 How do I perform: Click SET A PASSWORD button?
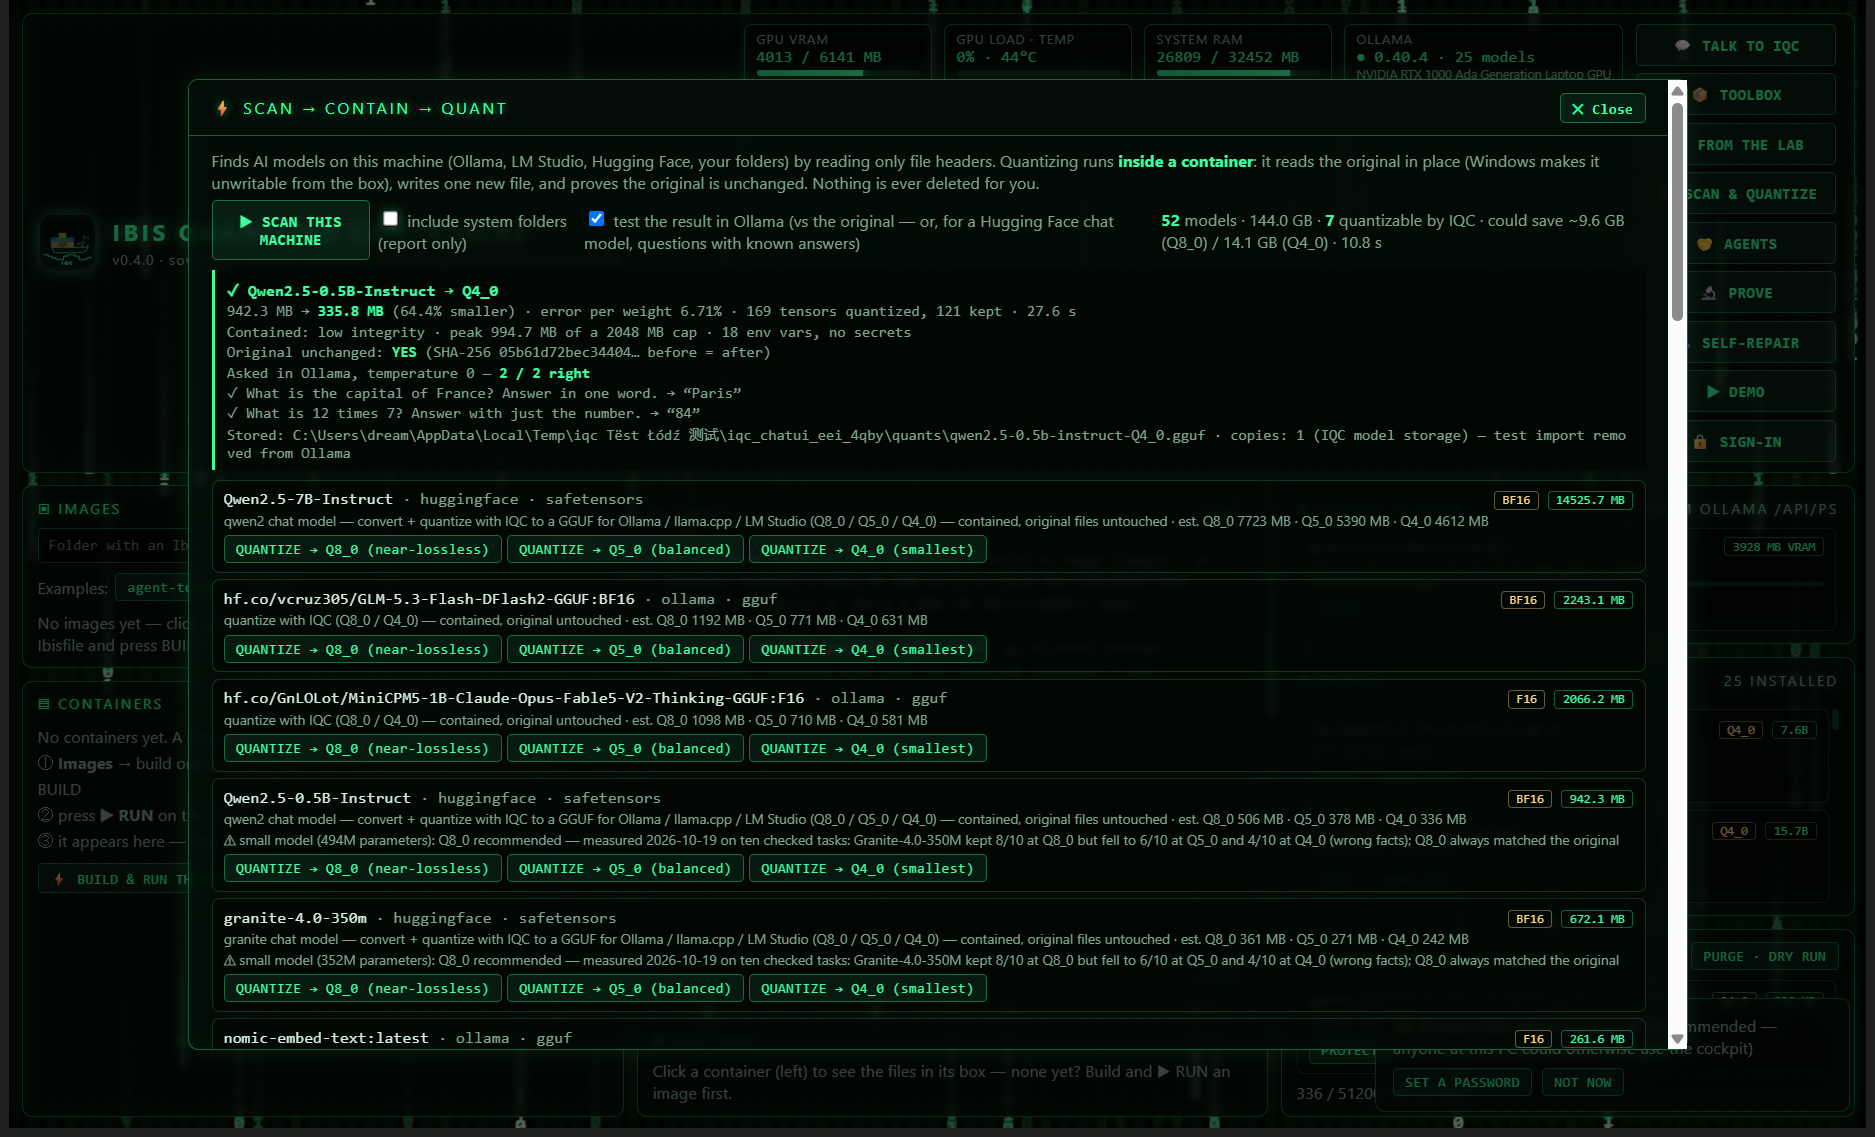pyautogui.click(x=1462, y=1083)
